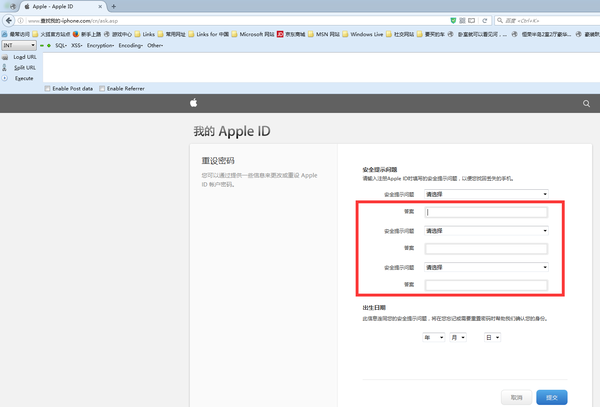
Task: Click the second answer input field
Action: coord(486,249)
